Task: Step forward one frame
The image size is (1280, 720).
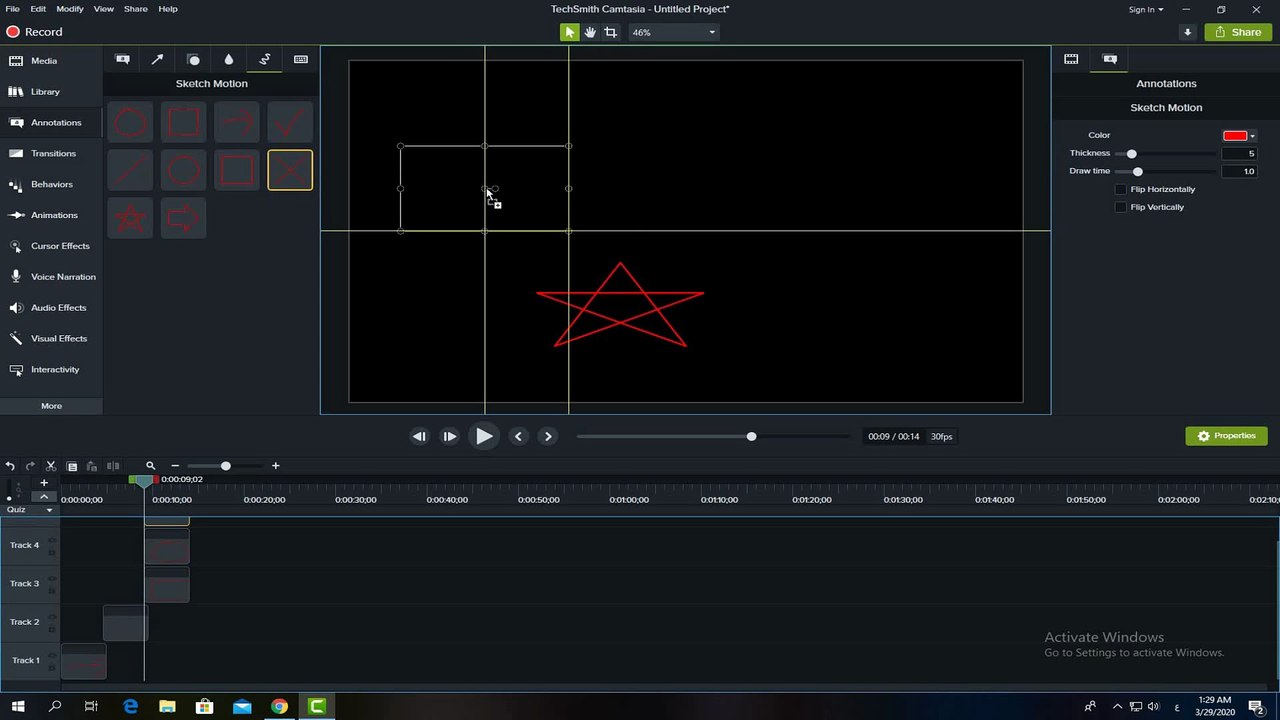Action: pyautogui.click(x=450, y=437)
